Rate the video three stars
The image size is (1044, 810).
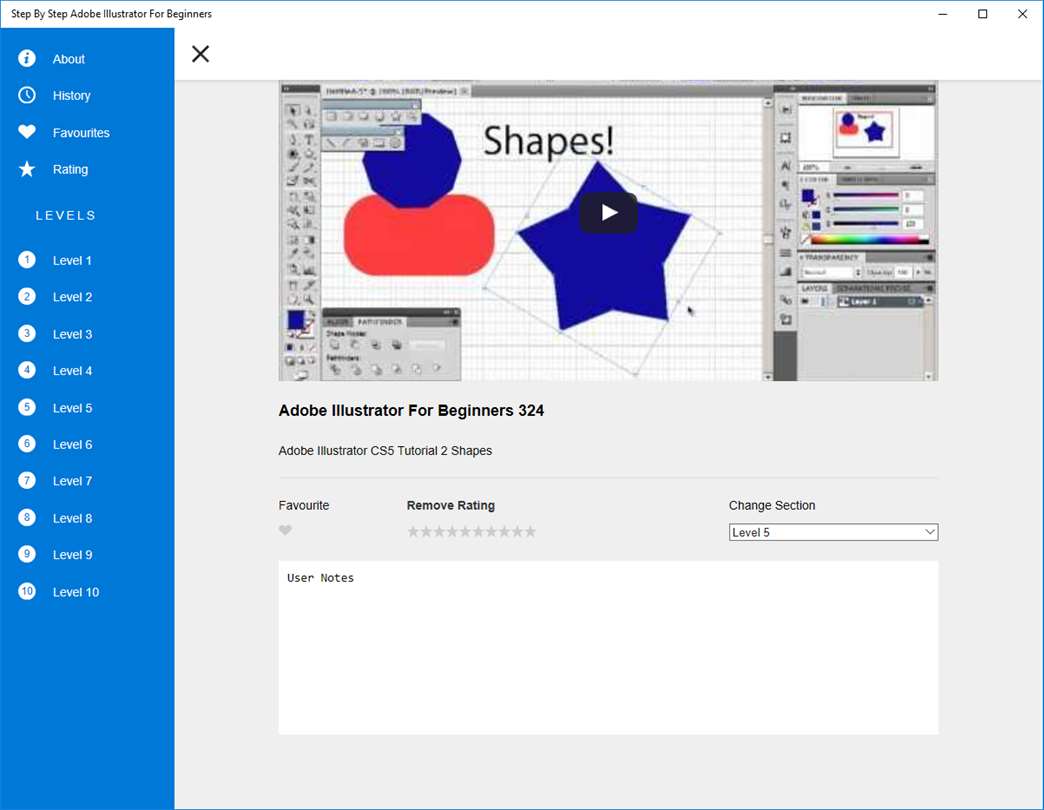(439, 531)
